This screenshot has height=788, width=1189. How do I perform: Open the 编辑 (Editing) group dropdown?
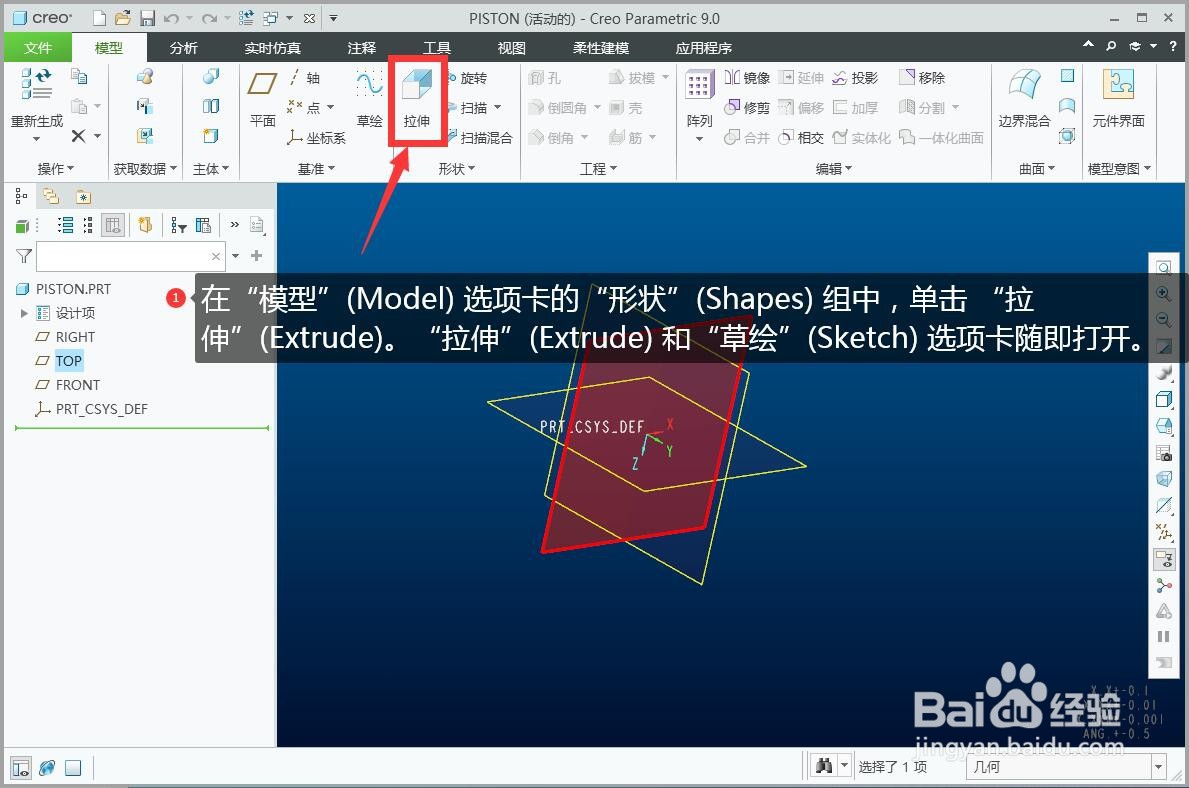(833, 168)
